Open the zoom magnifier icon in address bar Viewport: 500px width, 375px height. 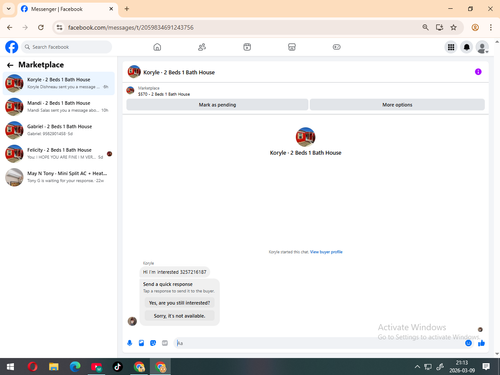tap(425, 27)
